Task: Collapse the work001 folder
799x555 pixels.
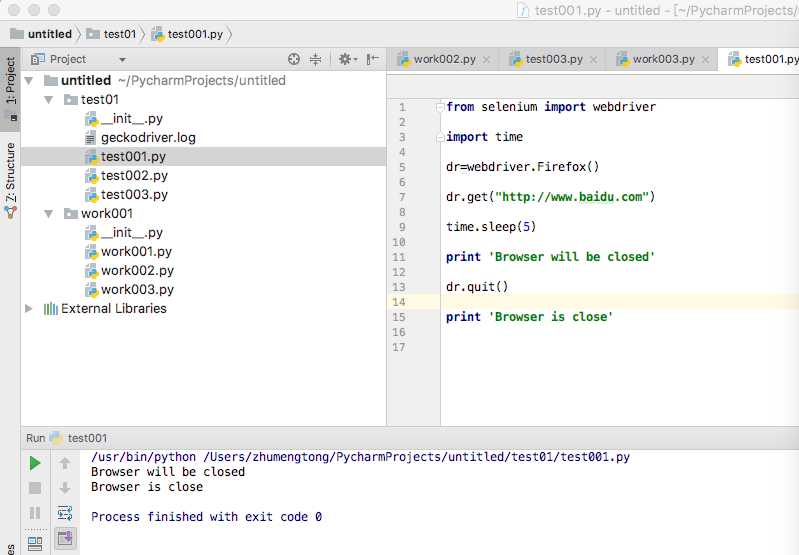Action: click(49, 214)
